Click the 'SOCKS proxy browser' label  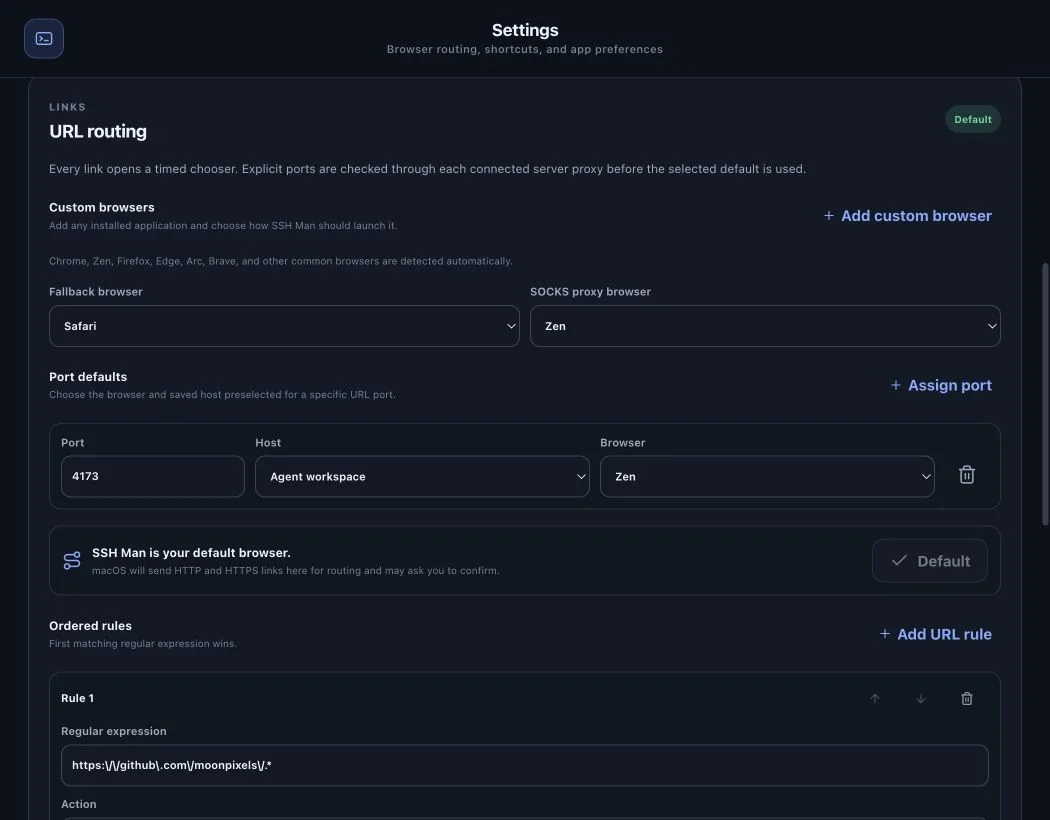coord(590,292)
